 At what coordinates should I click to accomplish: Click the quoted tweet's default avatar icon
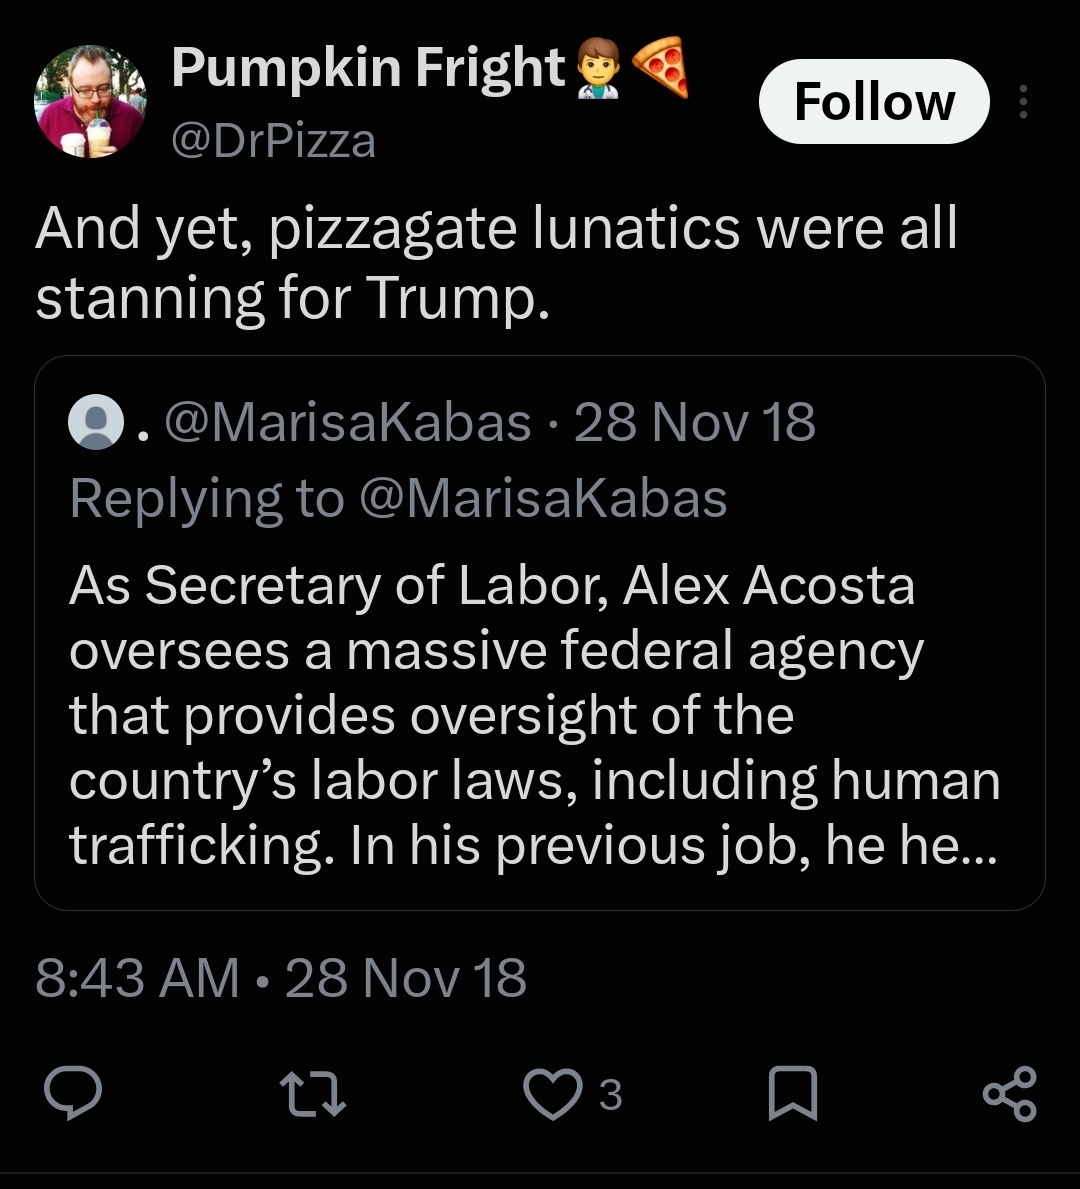tap(96, 422)
